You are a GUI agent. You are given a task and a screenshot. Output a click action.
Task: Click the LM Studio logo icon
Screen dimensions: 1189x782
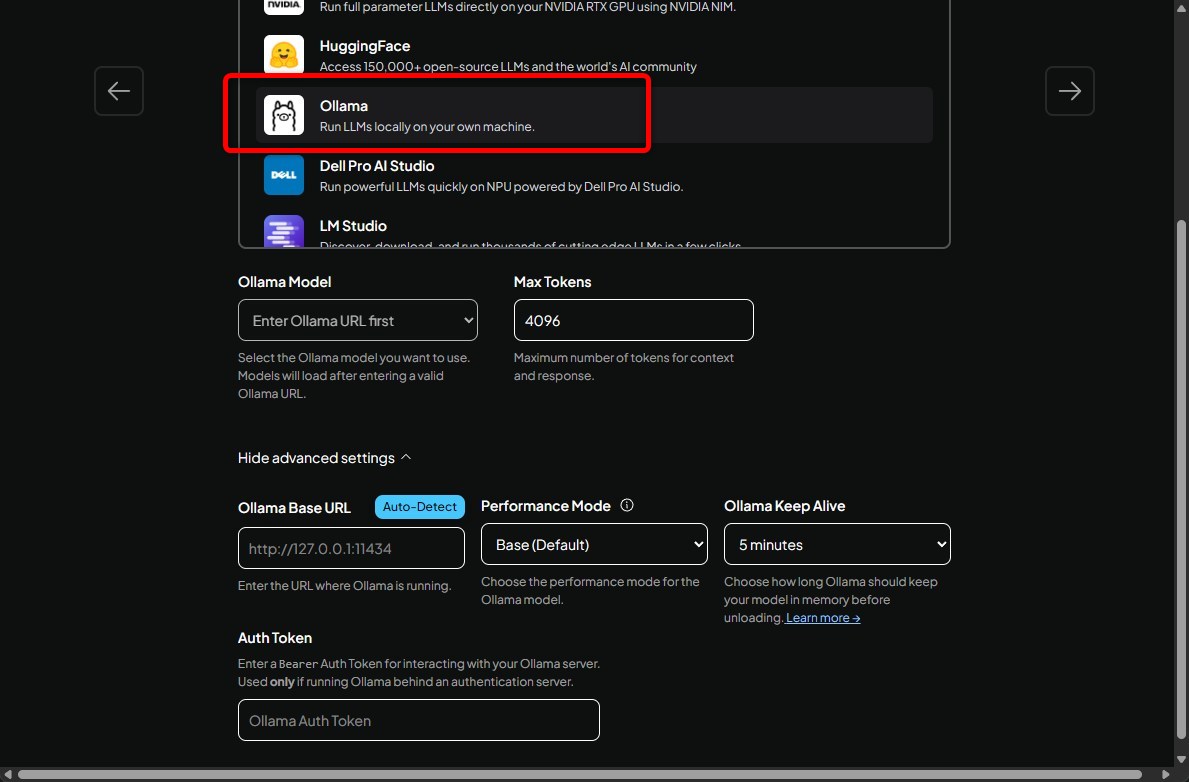point(284,231)
